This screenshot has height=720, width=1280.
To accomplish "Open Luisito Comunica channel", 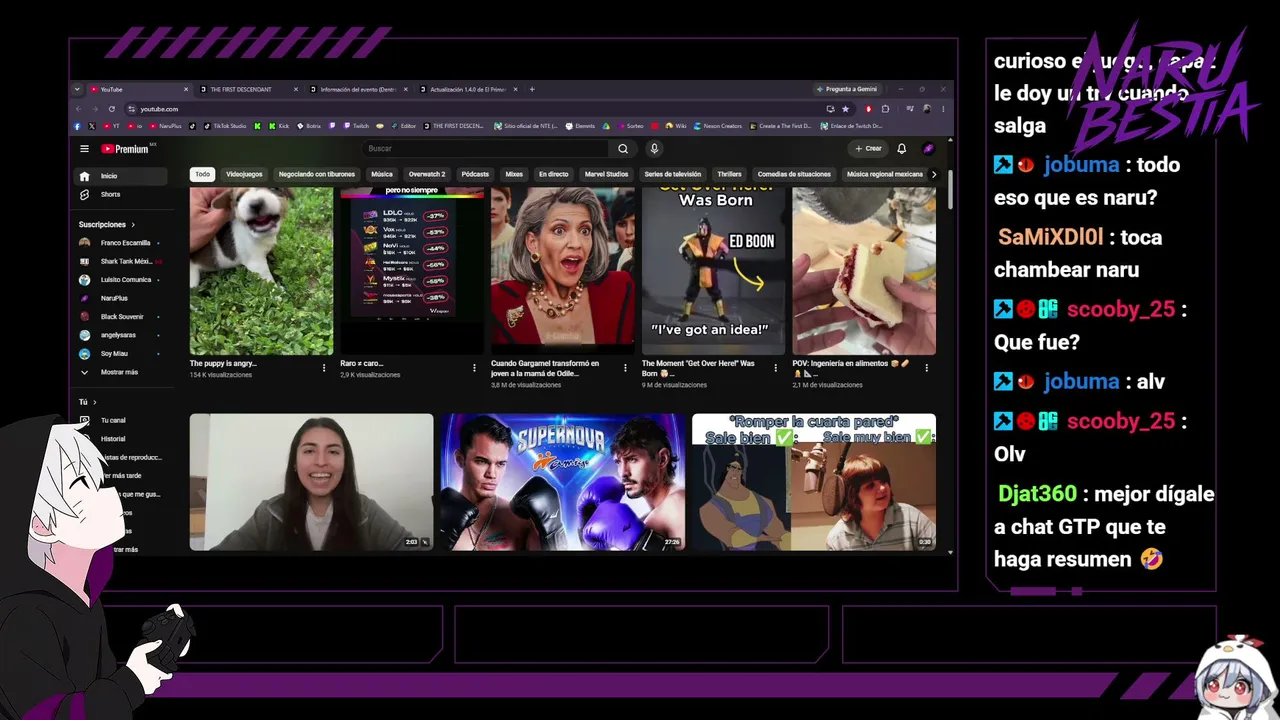I will tap(119, 280).
